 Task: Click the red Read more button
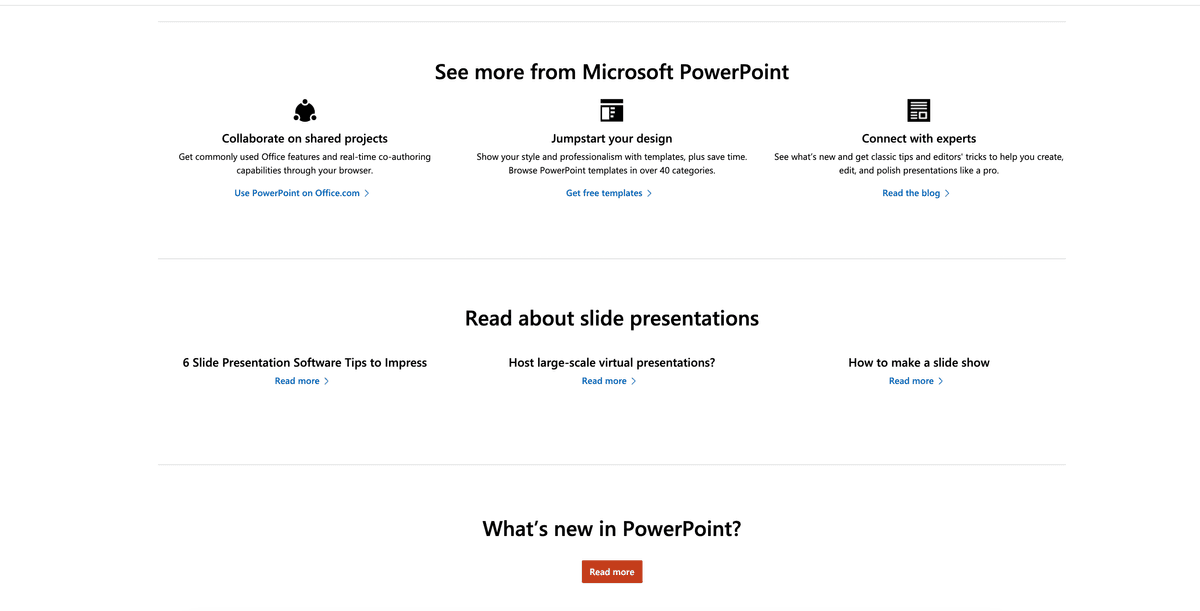611,571
